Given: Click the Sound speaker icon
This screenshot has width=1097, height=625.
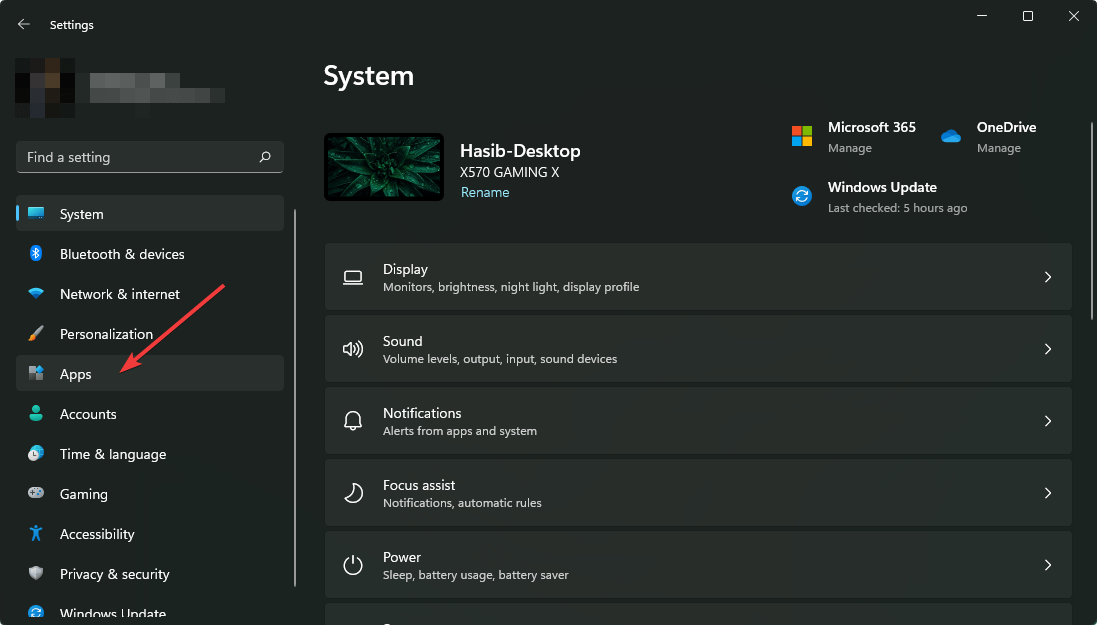Looking at the screenshot, I should [353, 349].
